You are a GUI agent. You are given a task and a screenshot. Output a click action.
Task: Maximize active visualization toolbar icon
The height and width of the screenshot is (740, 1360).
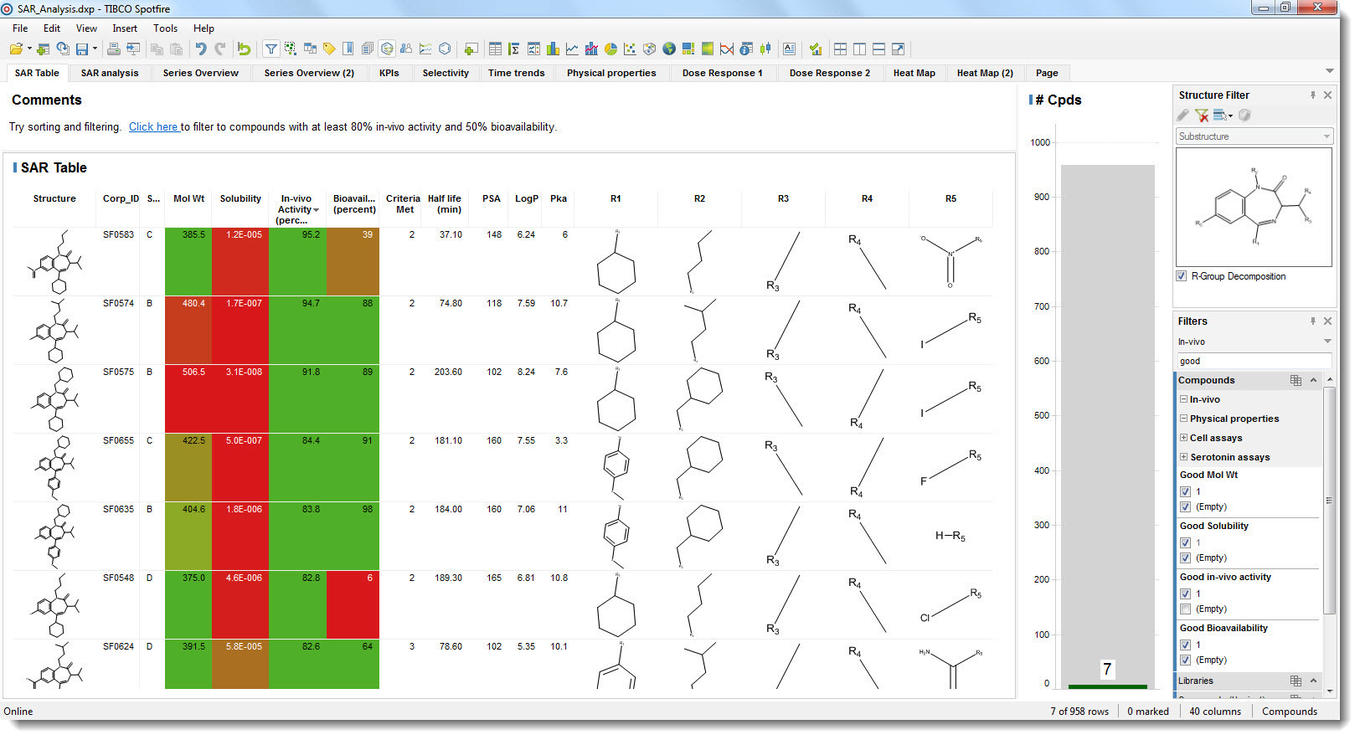tap(898, 48)
